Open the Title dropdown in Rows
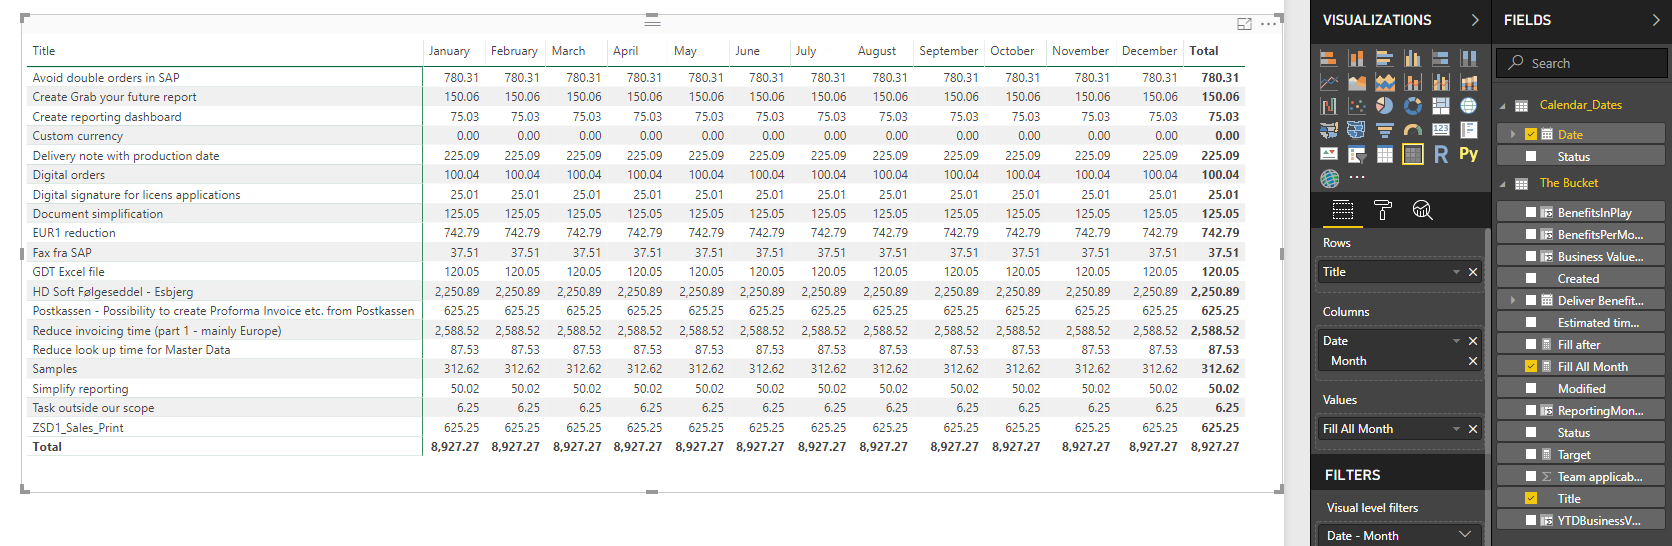 pos(1456,272)
